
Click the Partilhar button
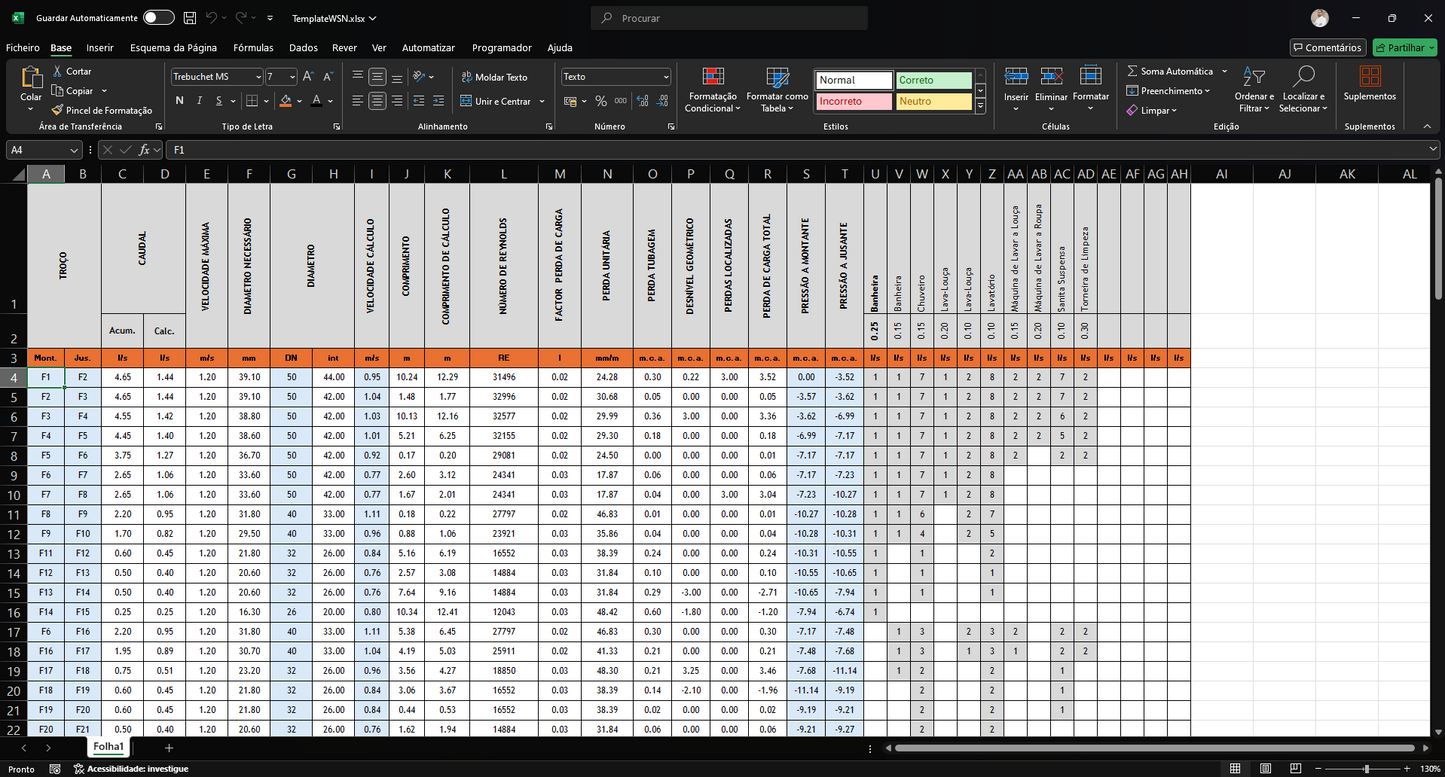click(x=1404, y=47)
